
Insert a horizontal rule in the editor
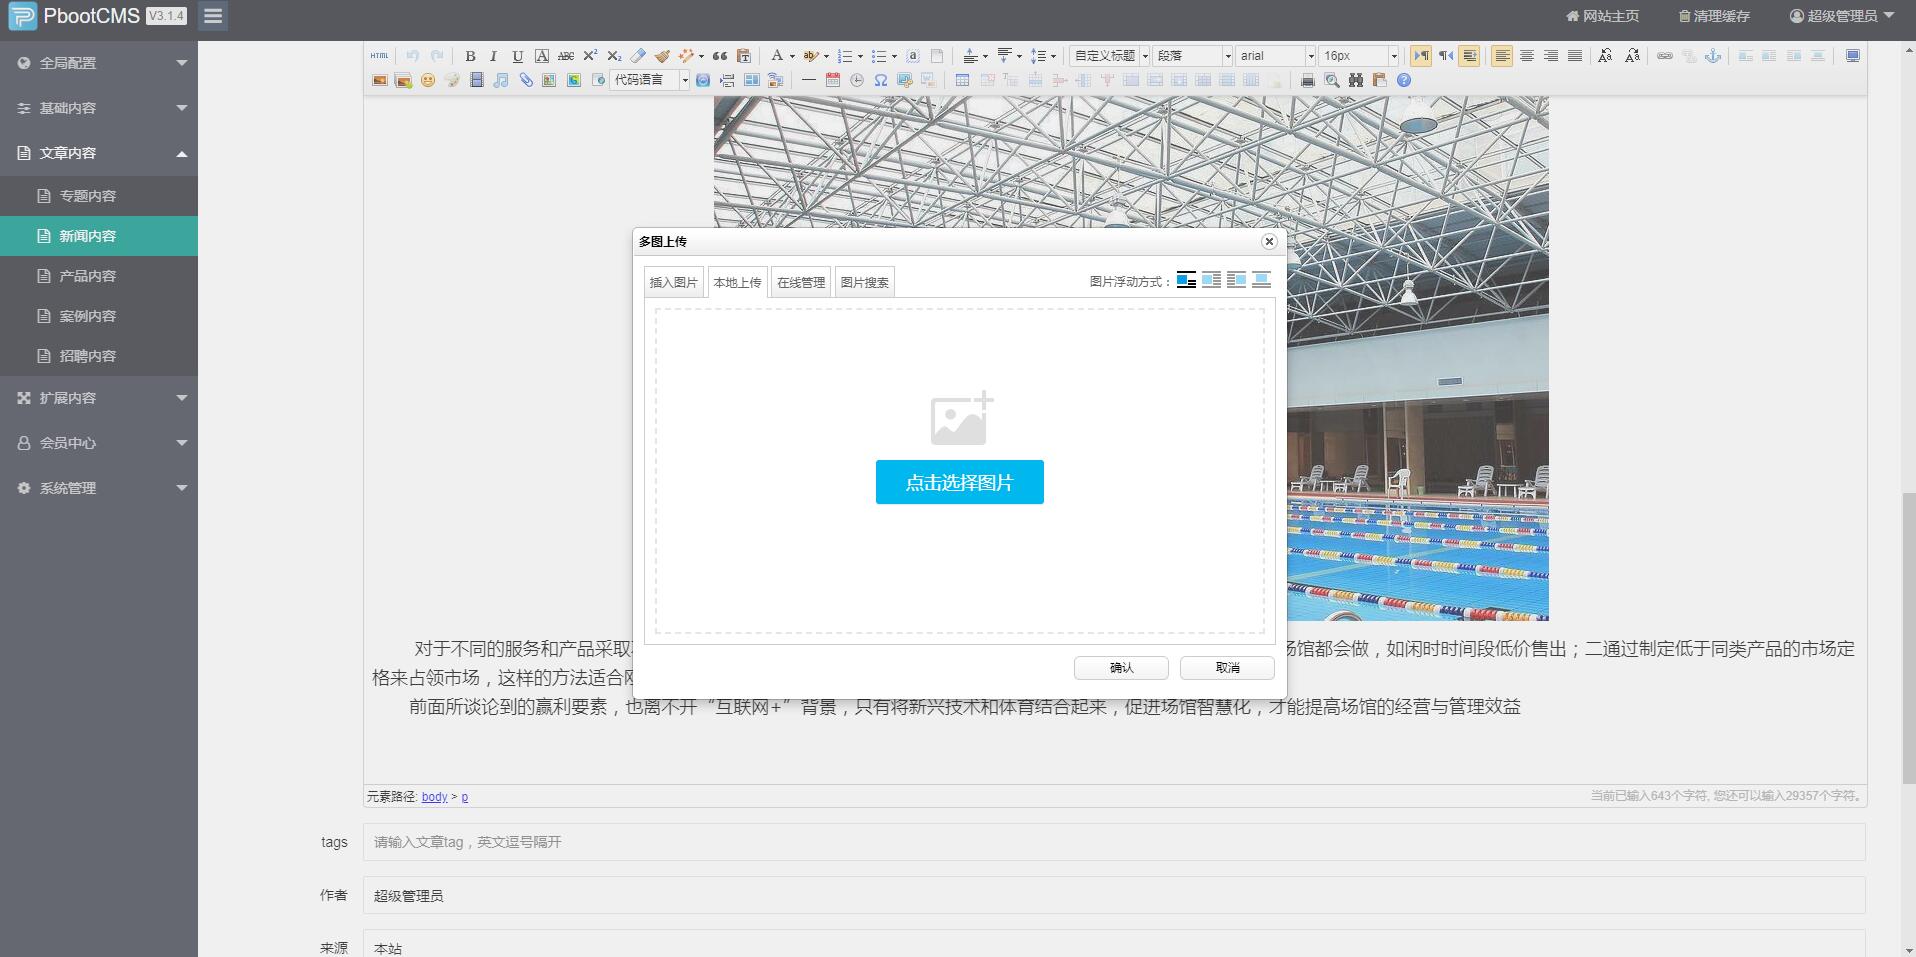click(x=808, y=81)
